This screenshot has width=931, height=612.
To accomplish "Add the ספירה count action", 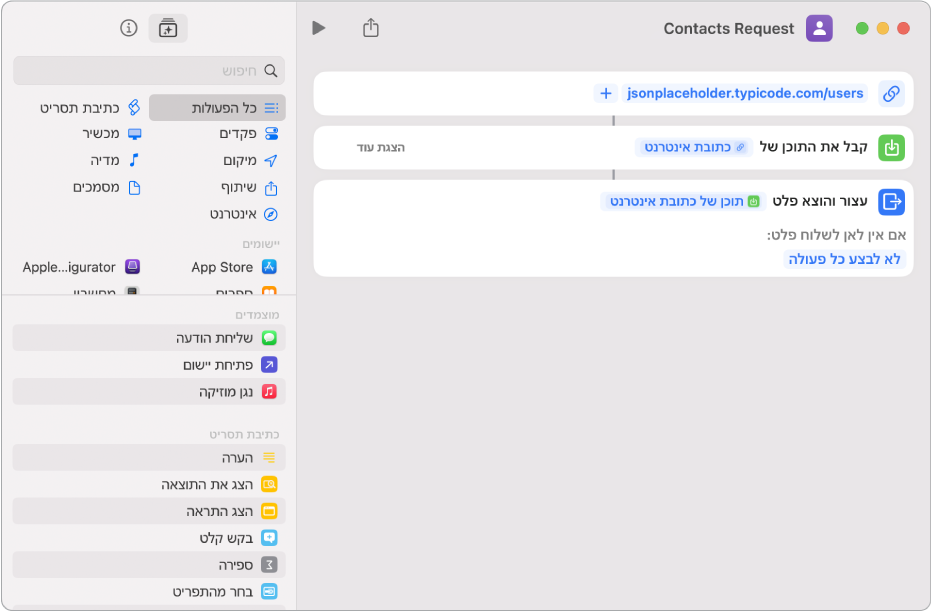I will tap(149, 565).
